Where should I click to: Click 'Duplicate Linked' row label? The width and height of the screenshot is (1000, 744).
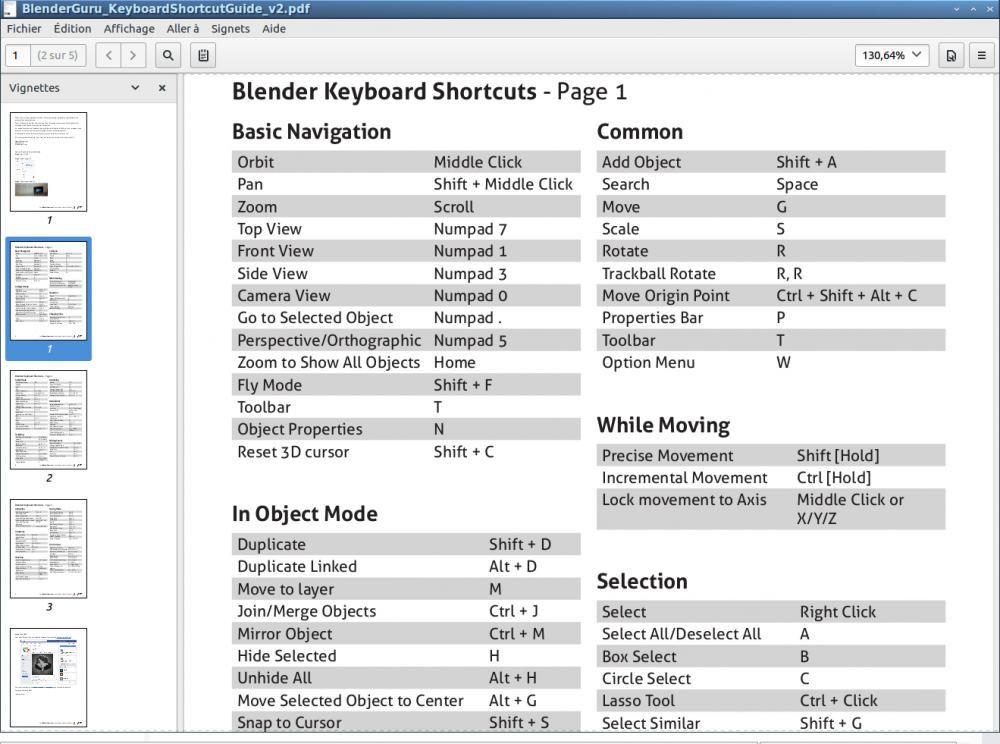[x=297, y=567]
